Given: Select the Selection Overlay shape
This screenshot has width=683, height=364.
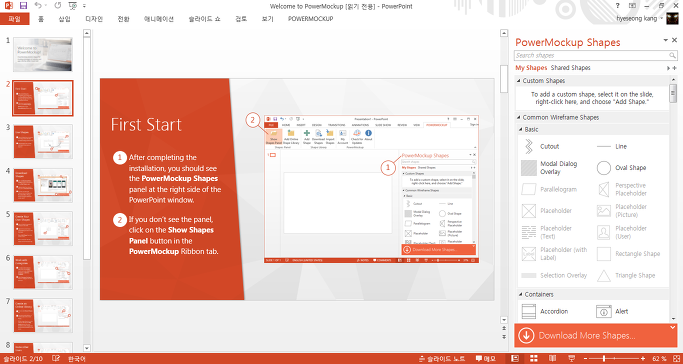Looking at the screenshot, I should (554, 275).
